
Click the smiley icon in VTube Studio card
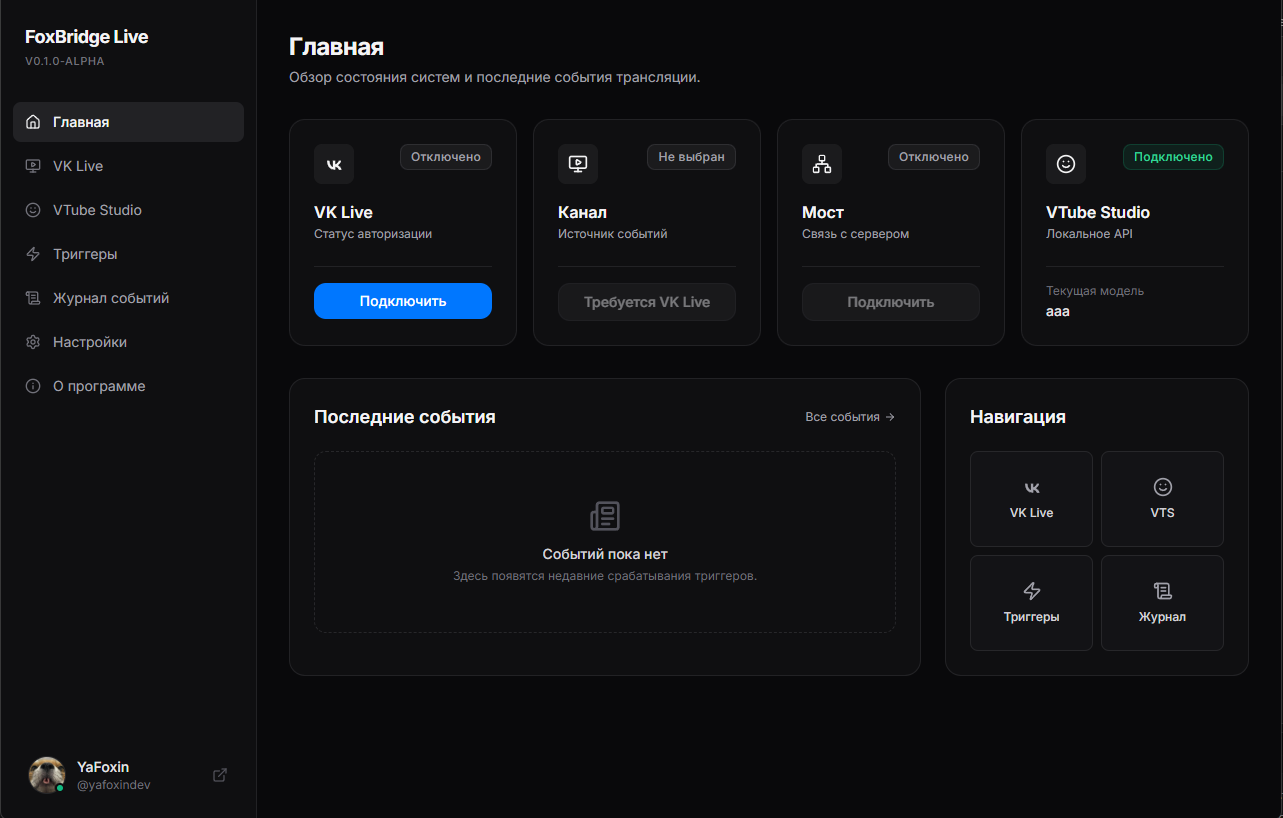[1066, 164]
